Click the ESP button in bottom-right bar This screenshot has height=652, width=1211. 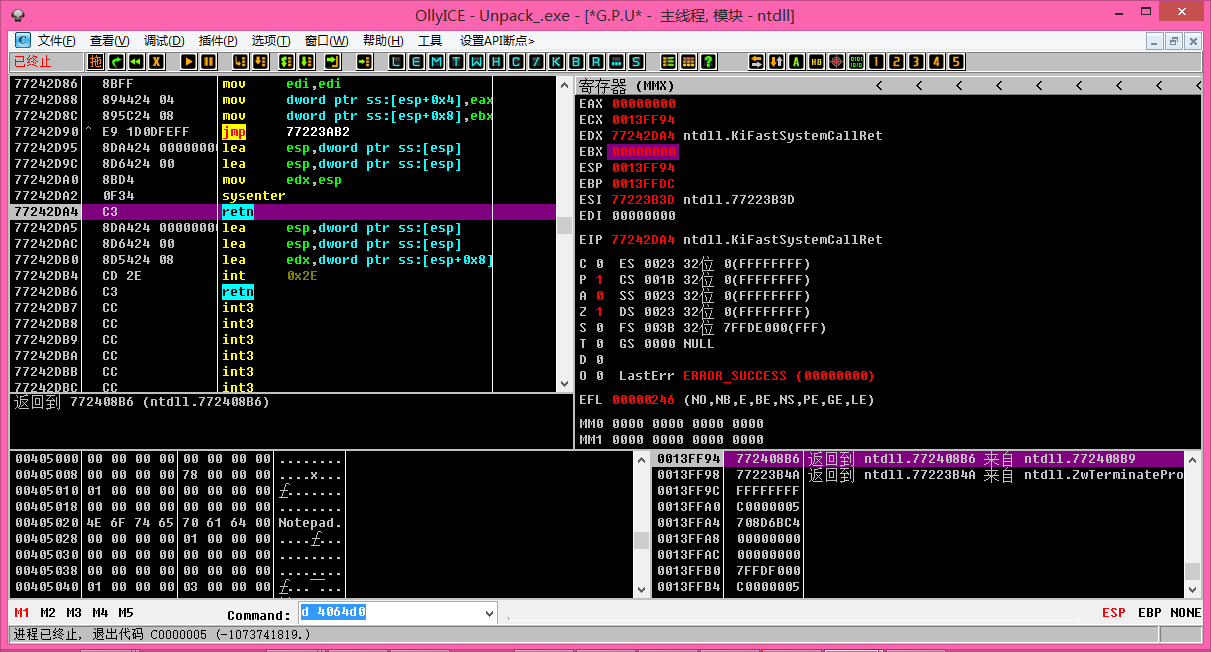[1113, 613]
